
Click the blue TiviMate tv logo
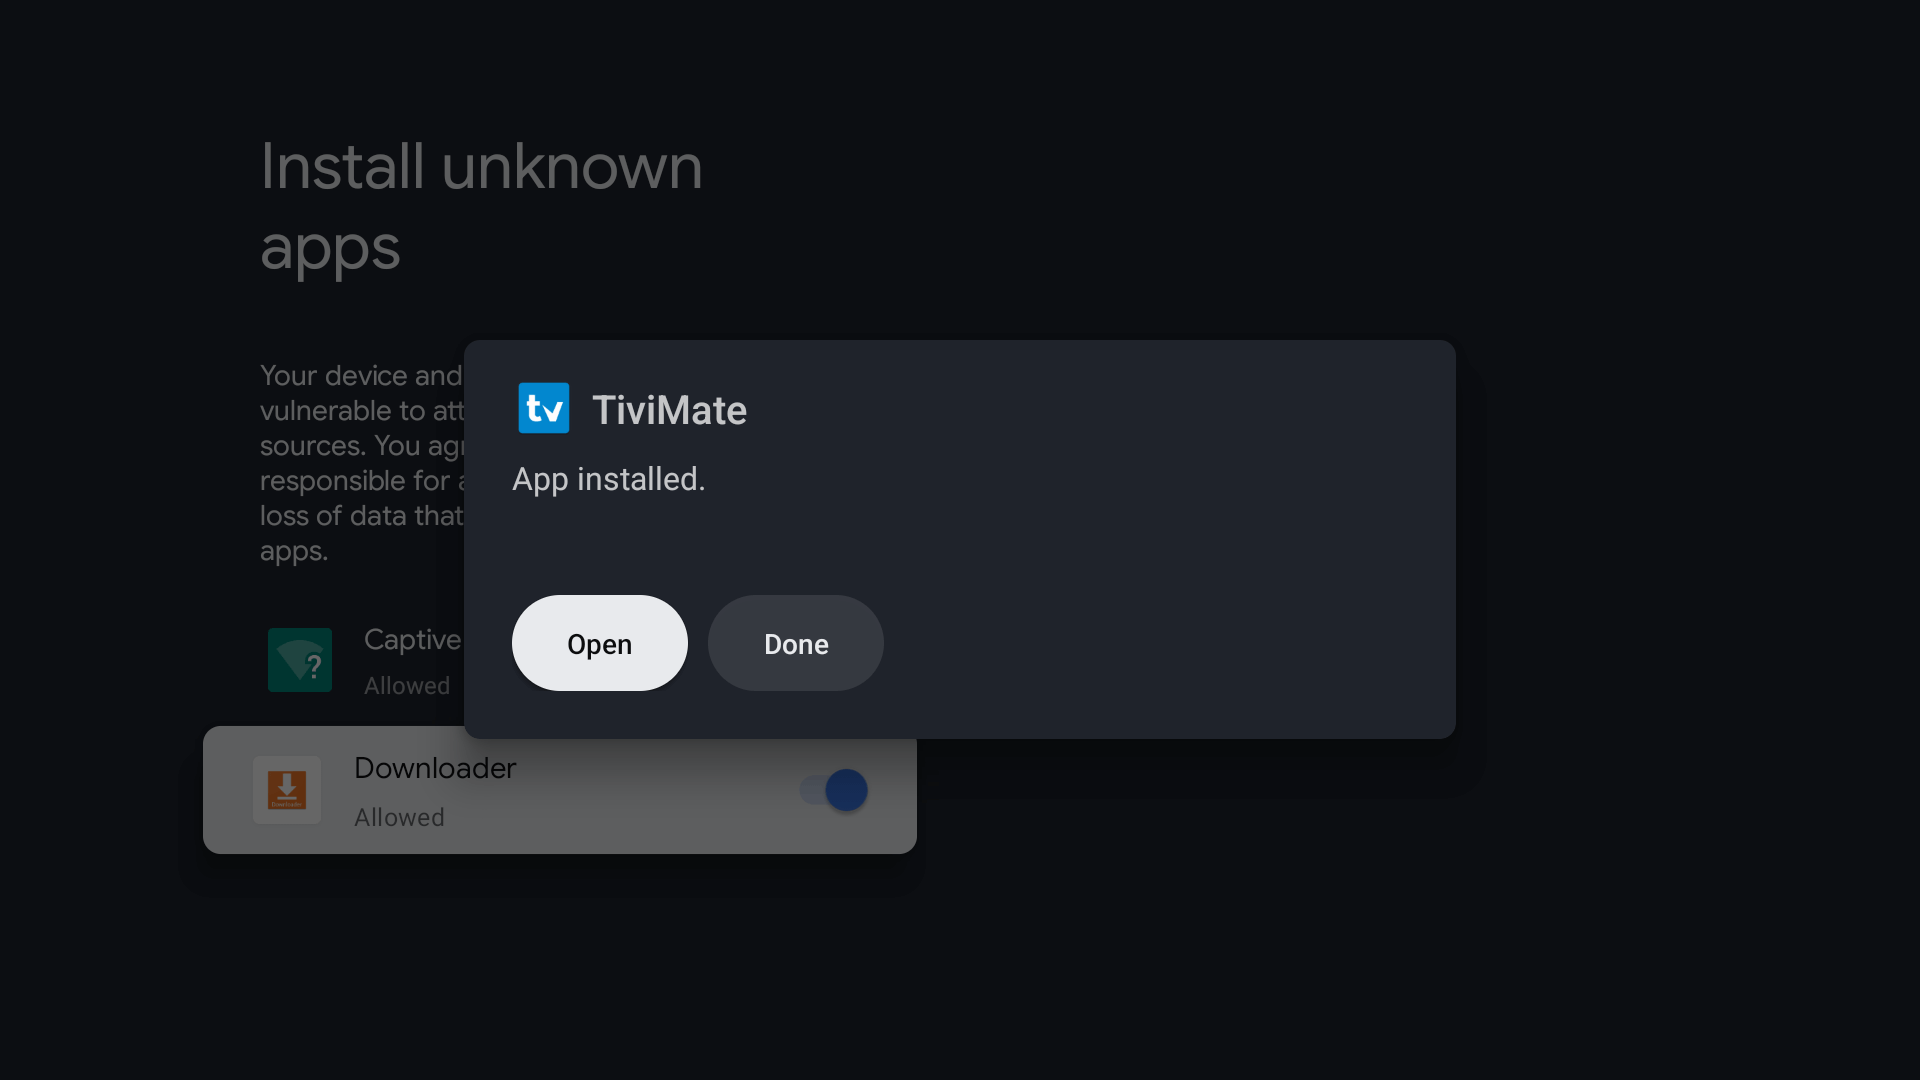[543, 408]
